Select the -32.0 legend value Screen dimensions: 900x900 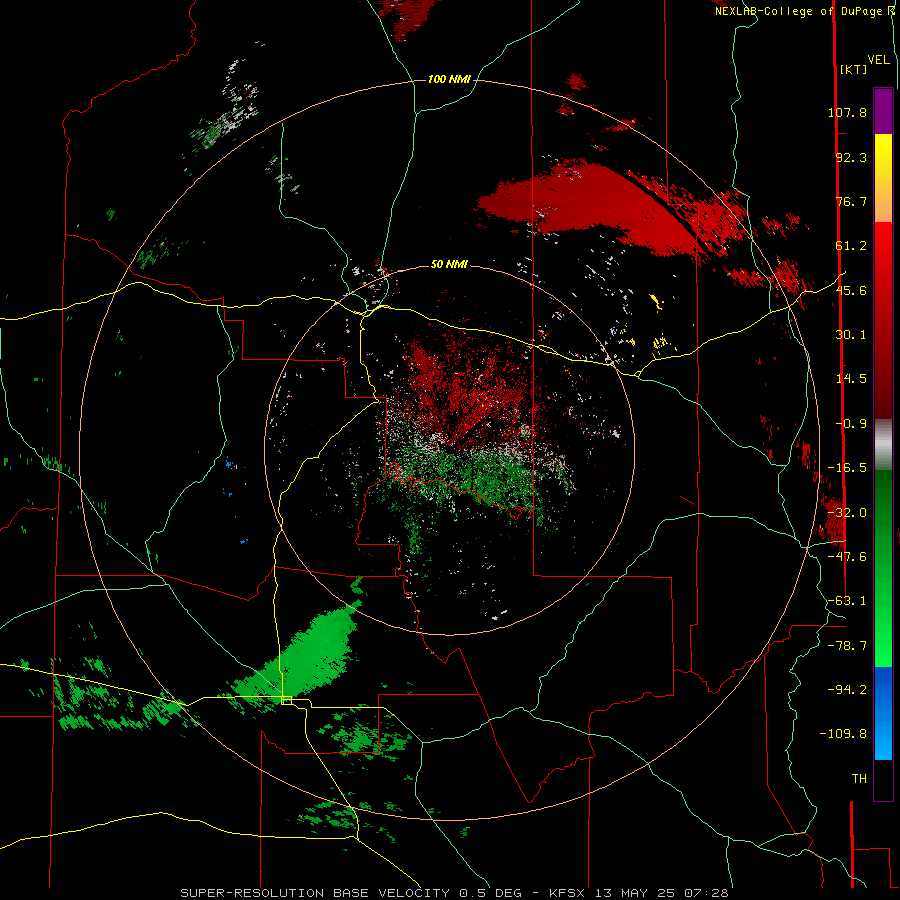(x=847, y=513)
